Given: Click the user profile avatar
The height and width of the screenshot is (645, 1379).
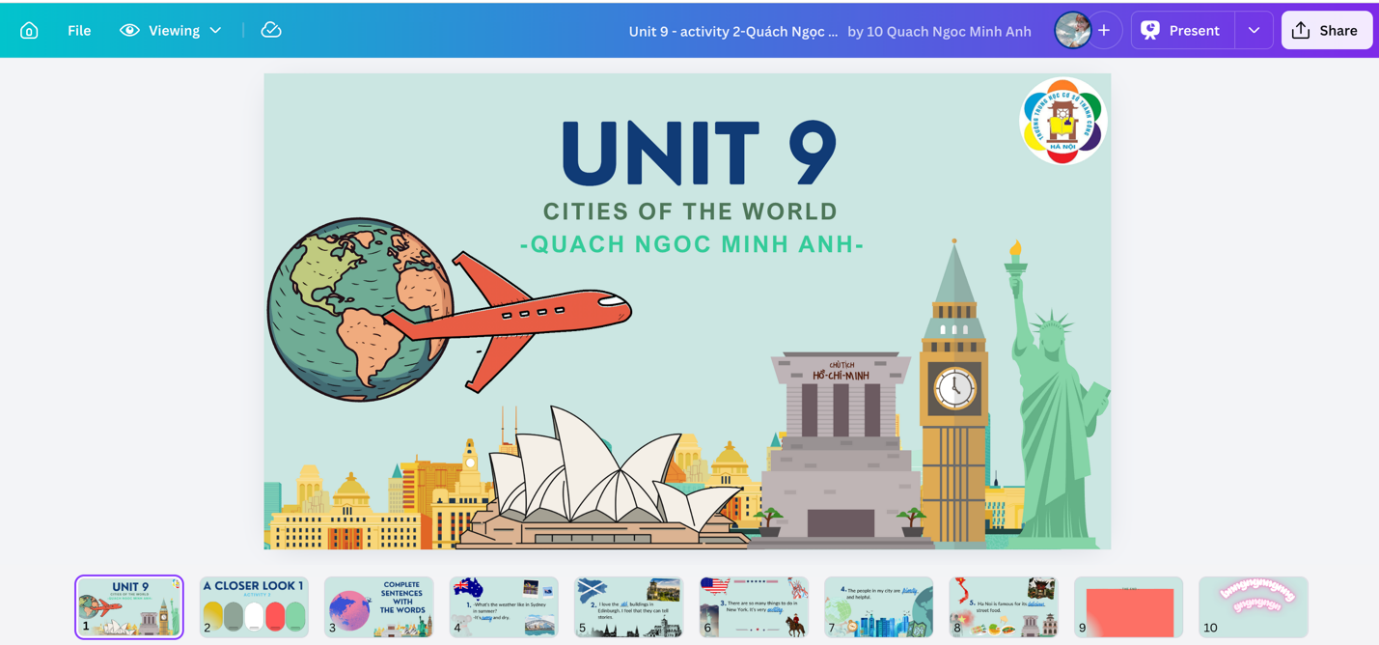Looking at the screenshot, I should click(1072, 30).
